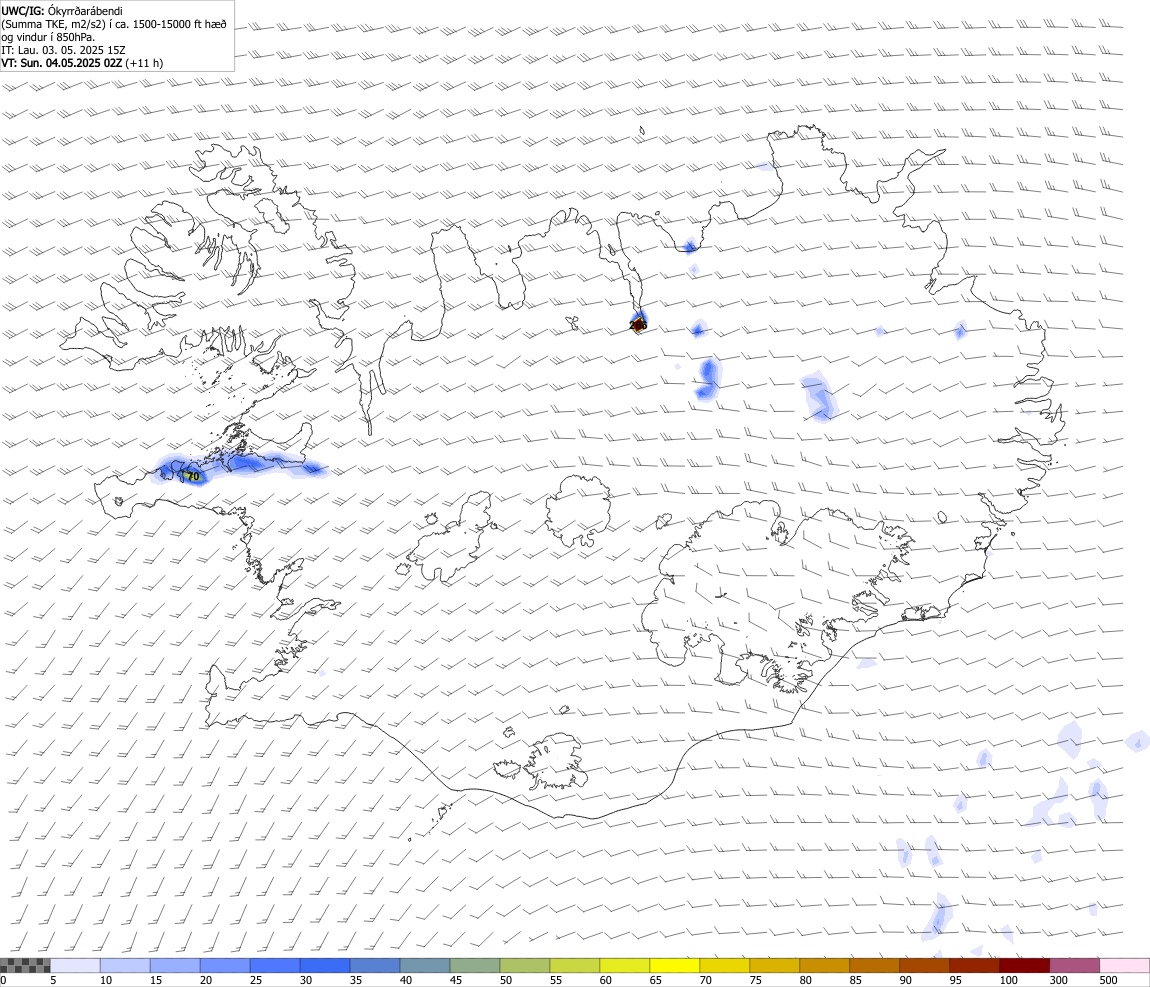Select the 65–70 yellow legend swatch
This screenshot has height=987, width=1150.
[674, 965]
